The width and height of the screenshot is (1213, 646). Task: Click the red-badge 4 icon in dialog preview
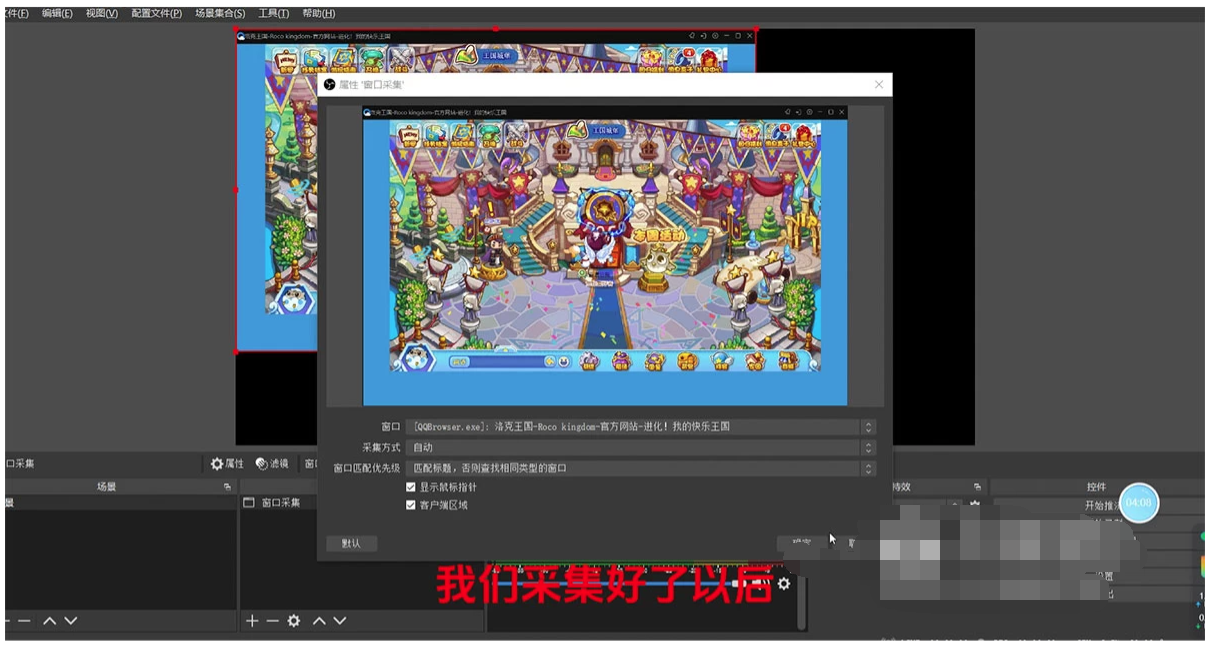[x=778, y=134]
